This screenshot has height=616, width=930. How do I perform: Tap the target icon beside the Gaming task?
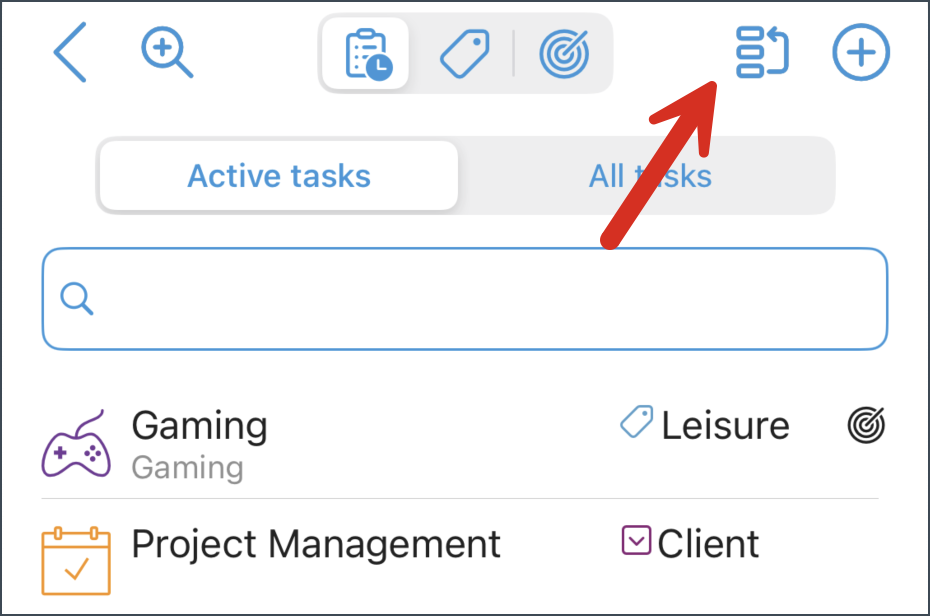(865, 424)
